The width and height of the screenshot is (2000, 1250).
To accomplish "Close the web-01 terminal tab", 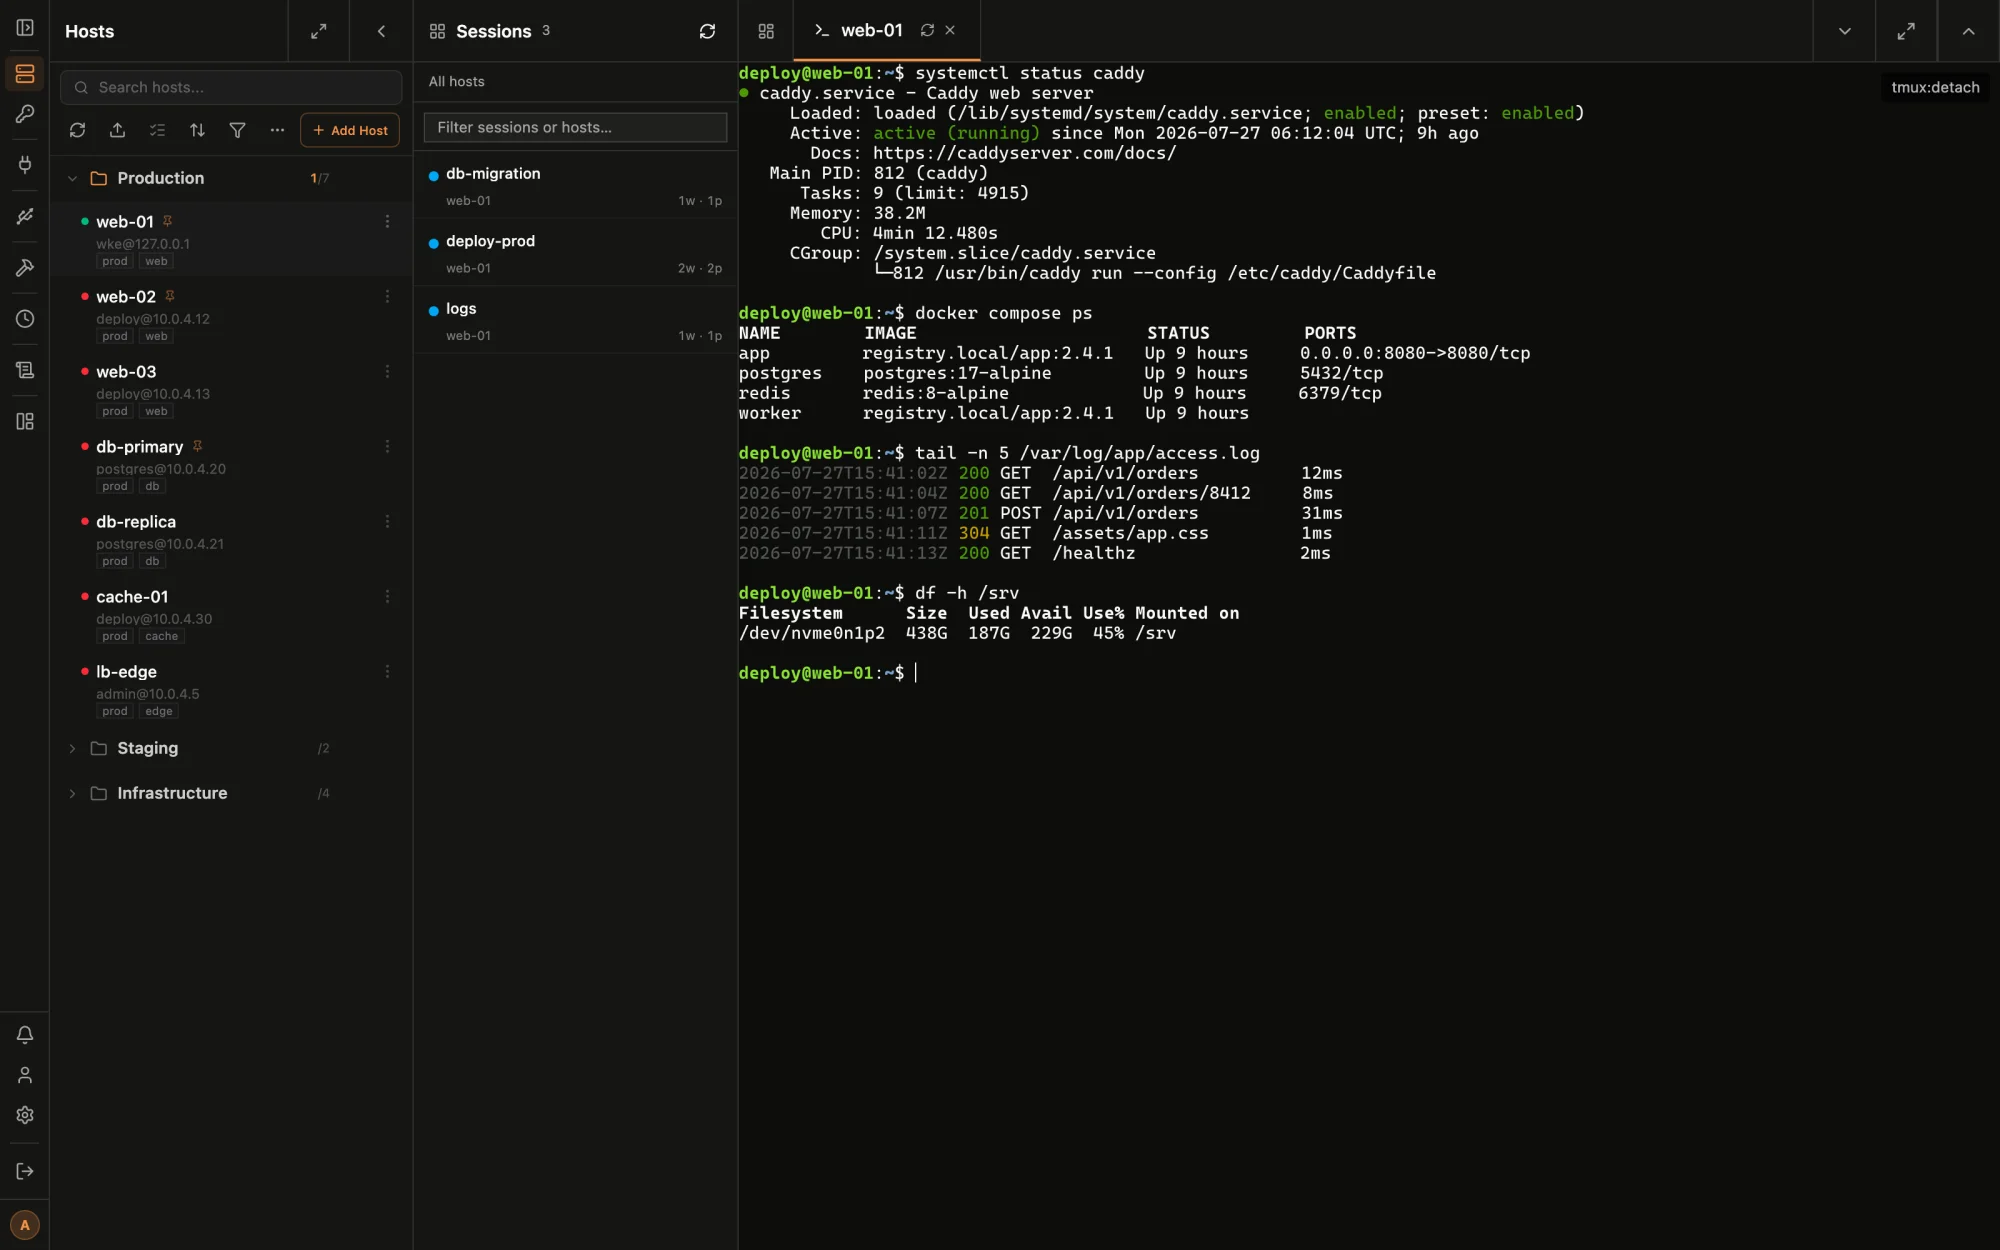I will pos(950,30).
